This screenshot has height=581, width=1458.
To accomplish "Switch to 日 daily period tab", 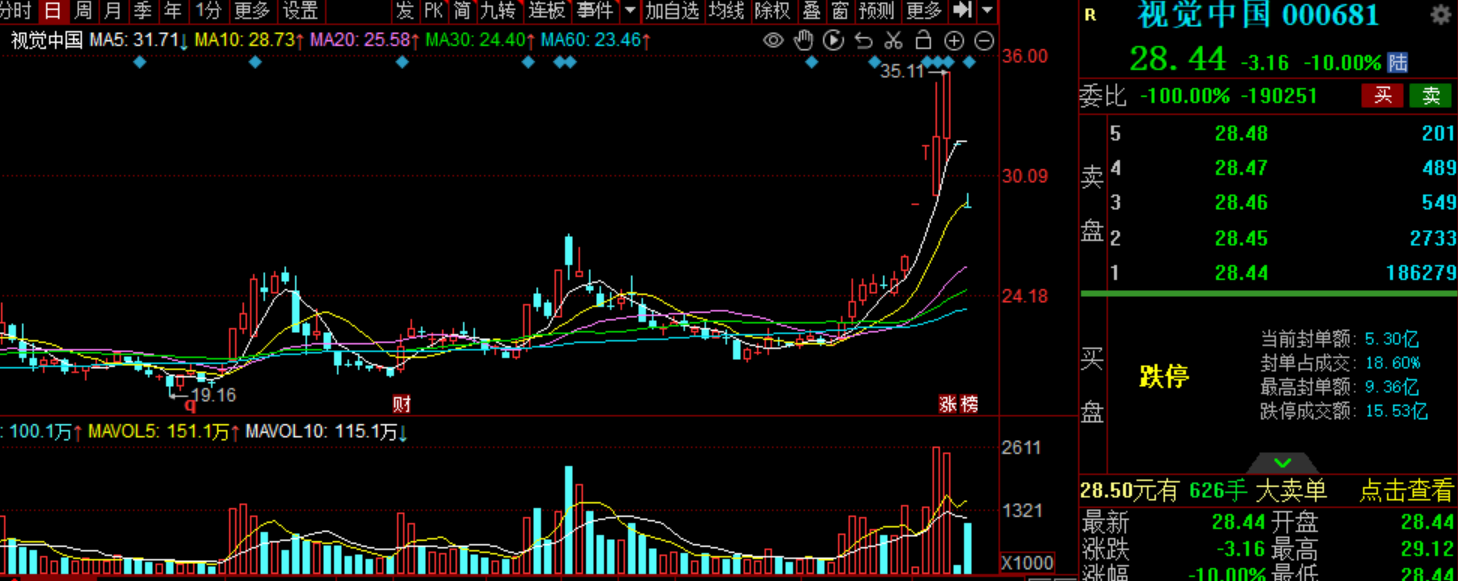I will (x=53, y=11).
